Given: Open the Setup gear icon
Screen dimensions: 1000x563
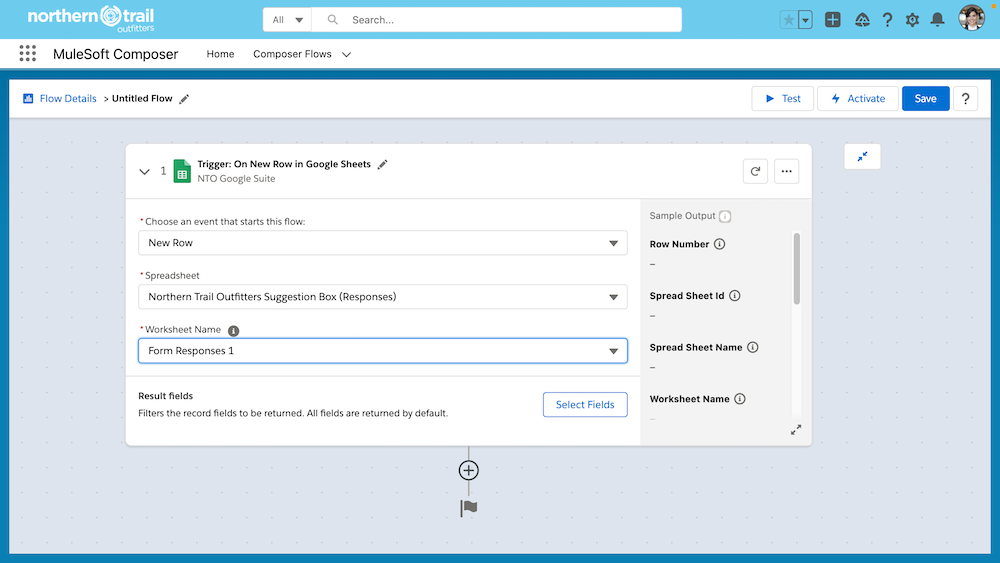Looking at the screenshot, I should pos(912,20).
